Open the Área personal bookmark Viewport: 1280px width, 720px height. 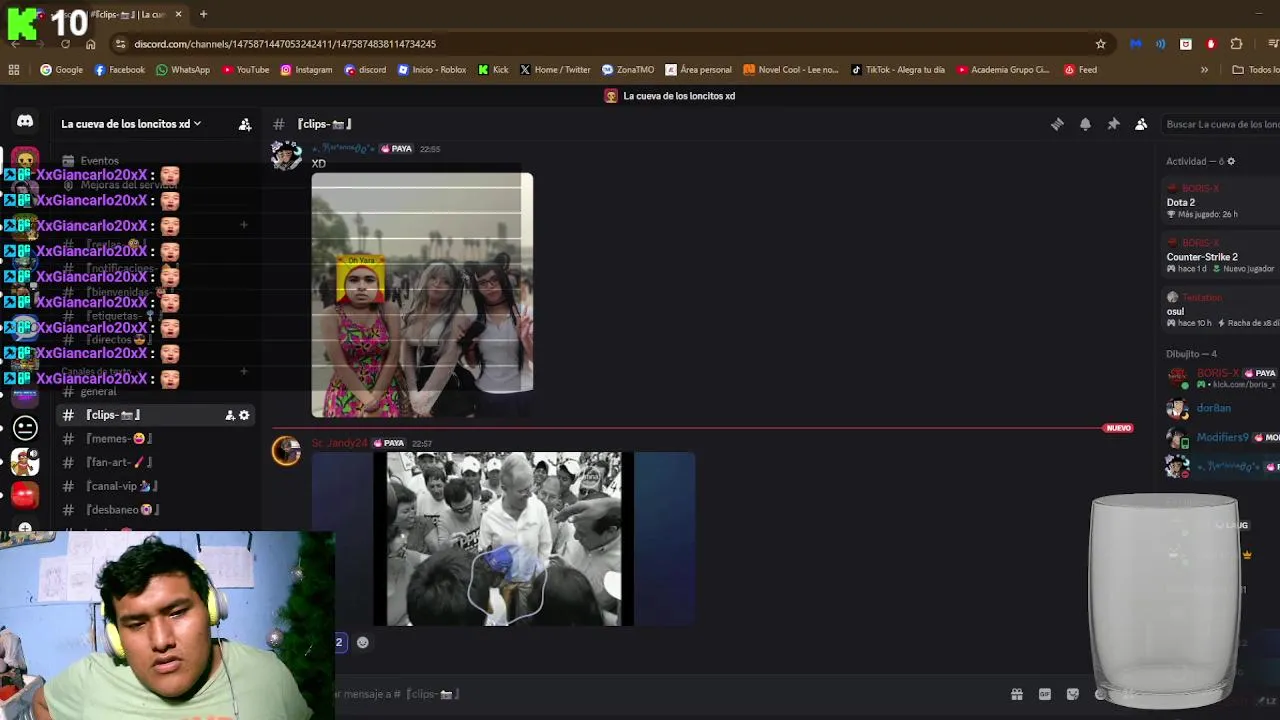(698, 70)
